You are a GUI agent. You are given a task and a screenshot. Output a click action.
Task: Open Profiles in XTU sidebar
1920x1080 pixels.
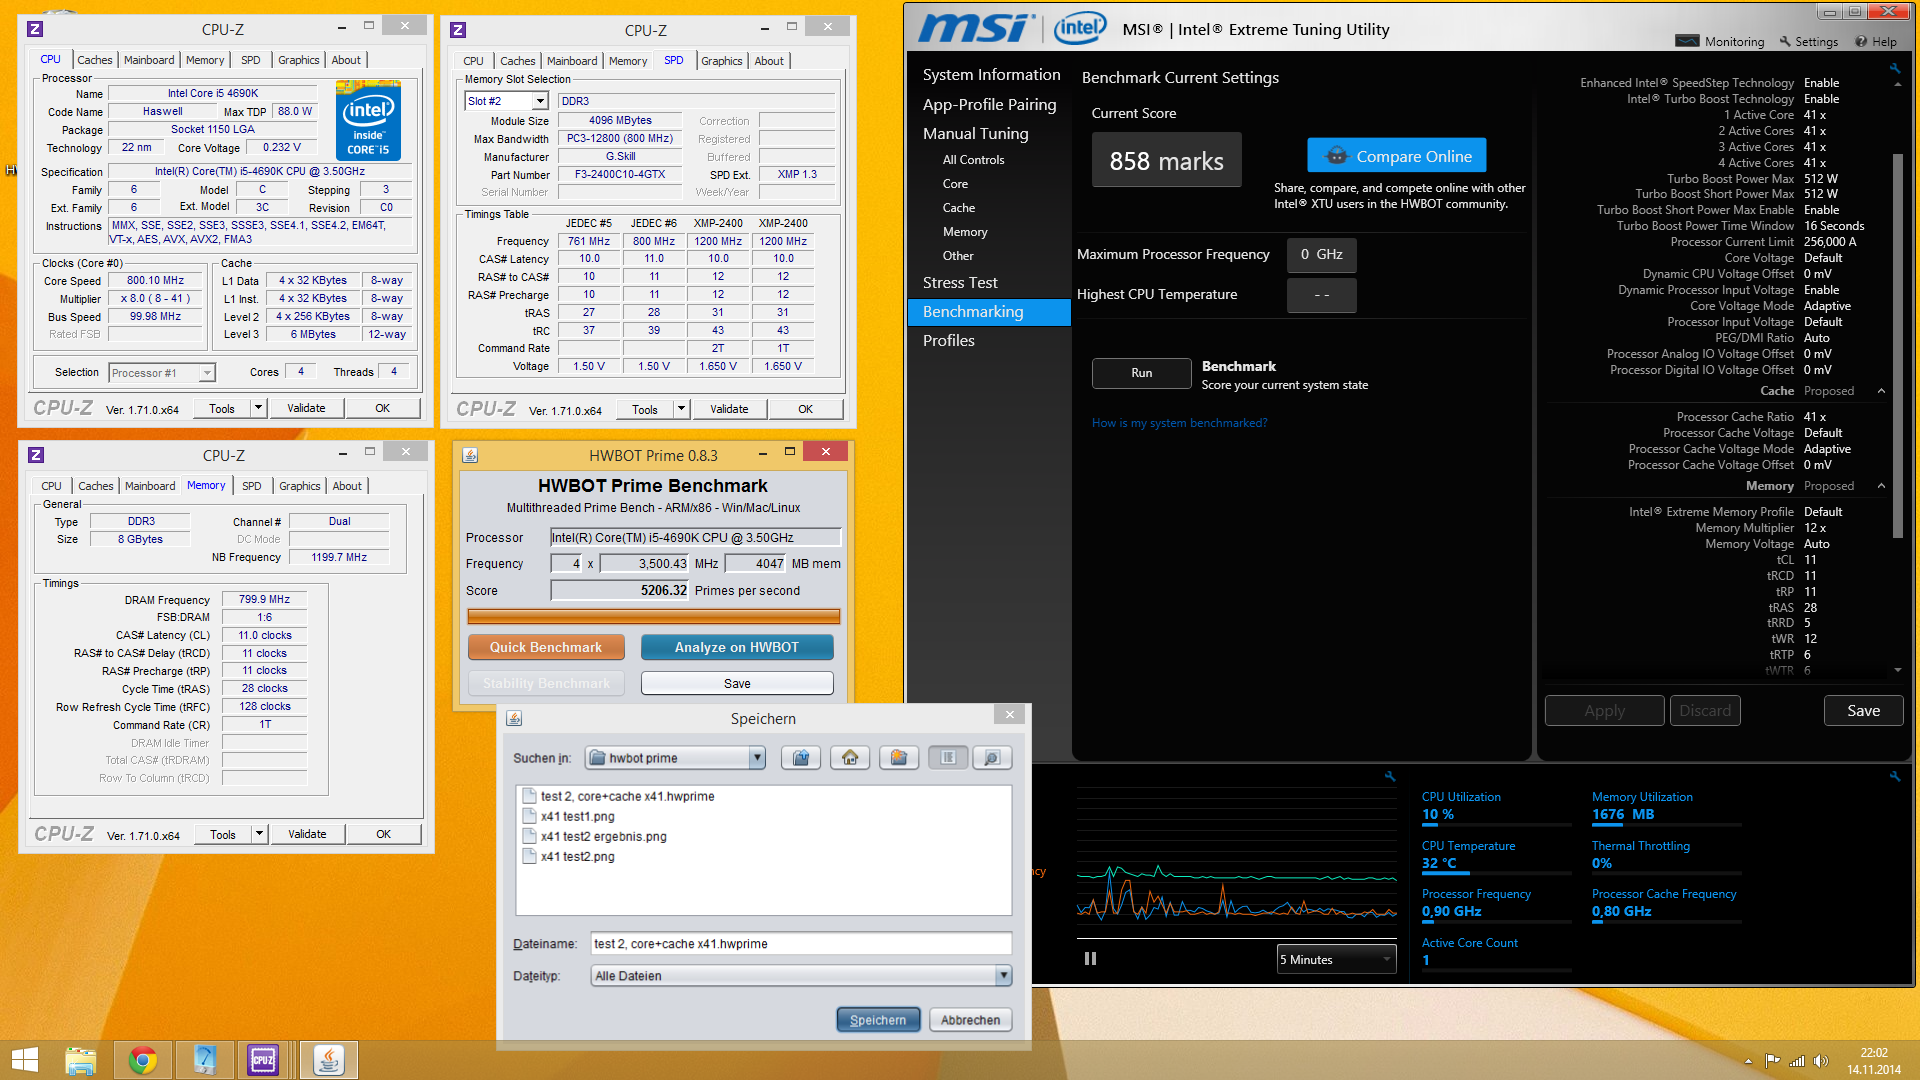click(949, 341)
